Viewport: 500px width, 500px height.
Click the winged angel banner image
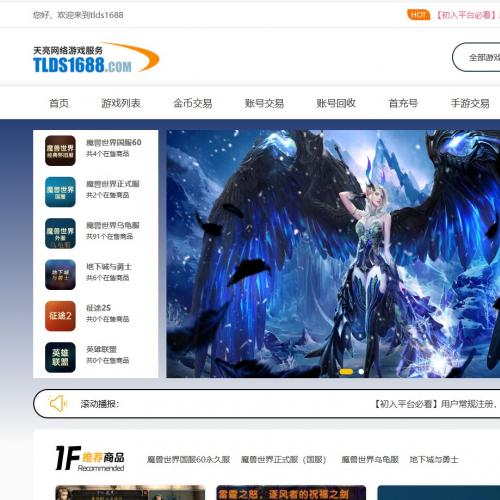click(x=333, y=253)
